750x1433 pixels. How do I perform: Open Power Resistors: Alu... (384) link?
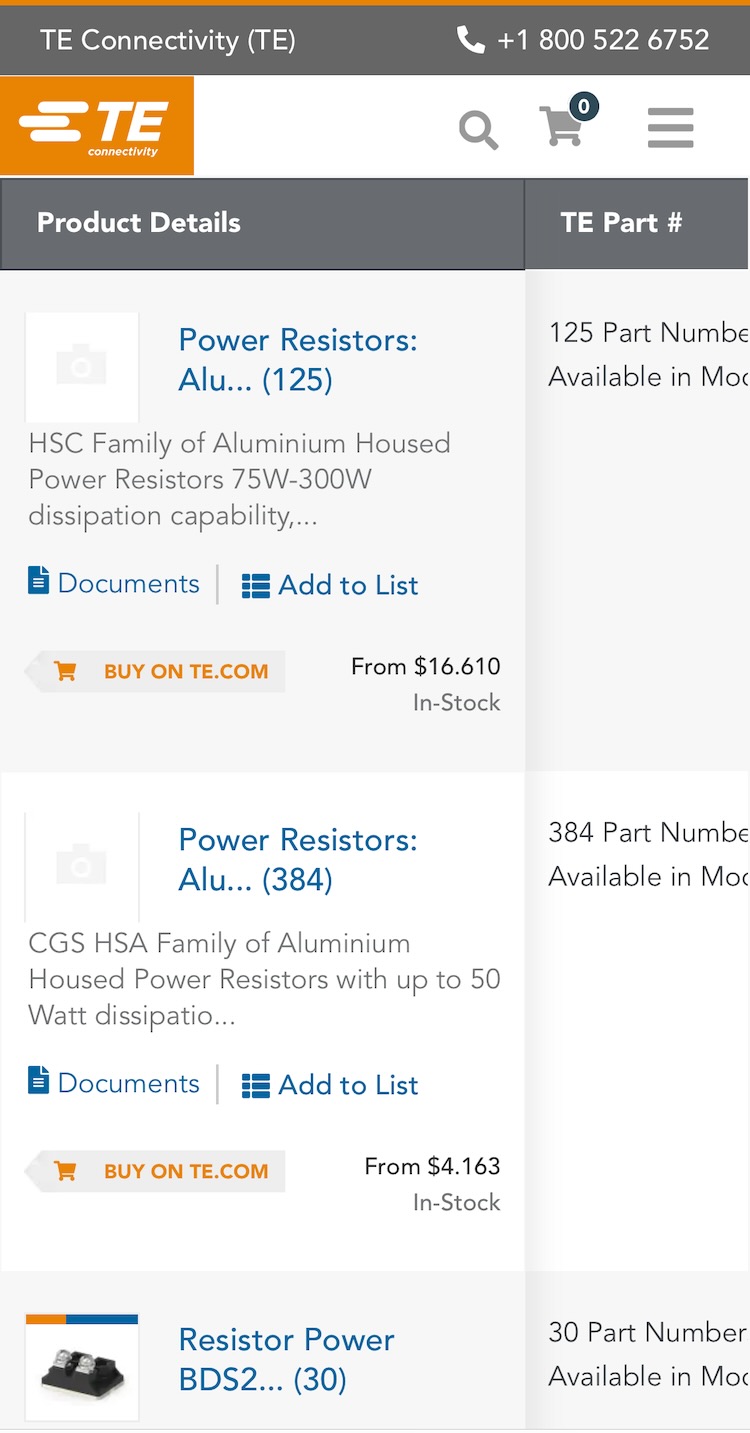tap(297, 860)
